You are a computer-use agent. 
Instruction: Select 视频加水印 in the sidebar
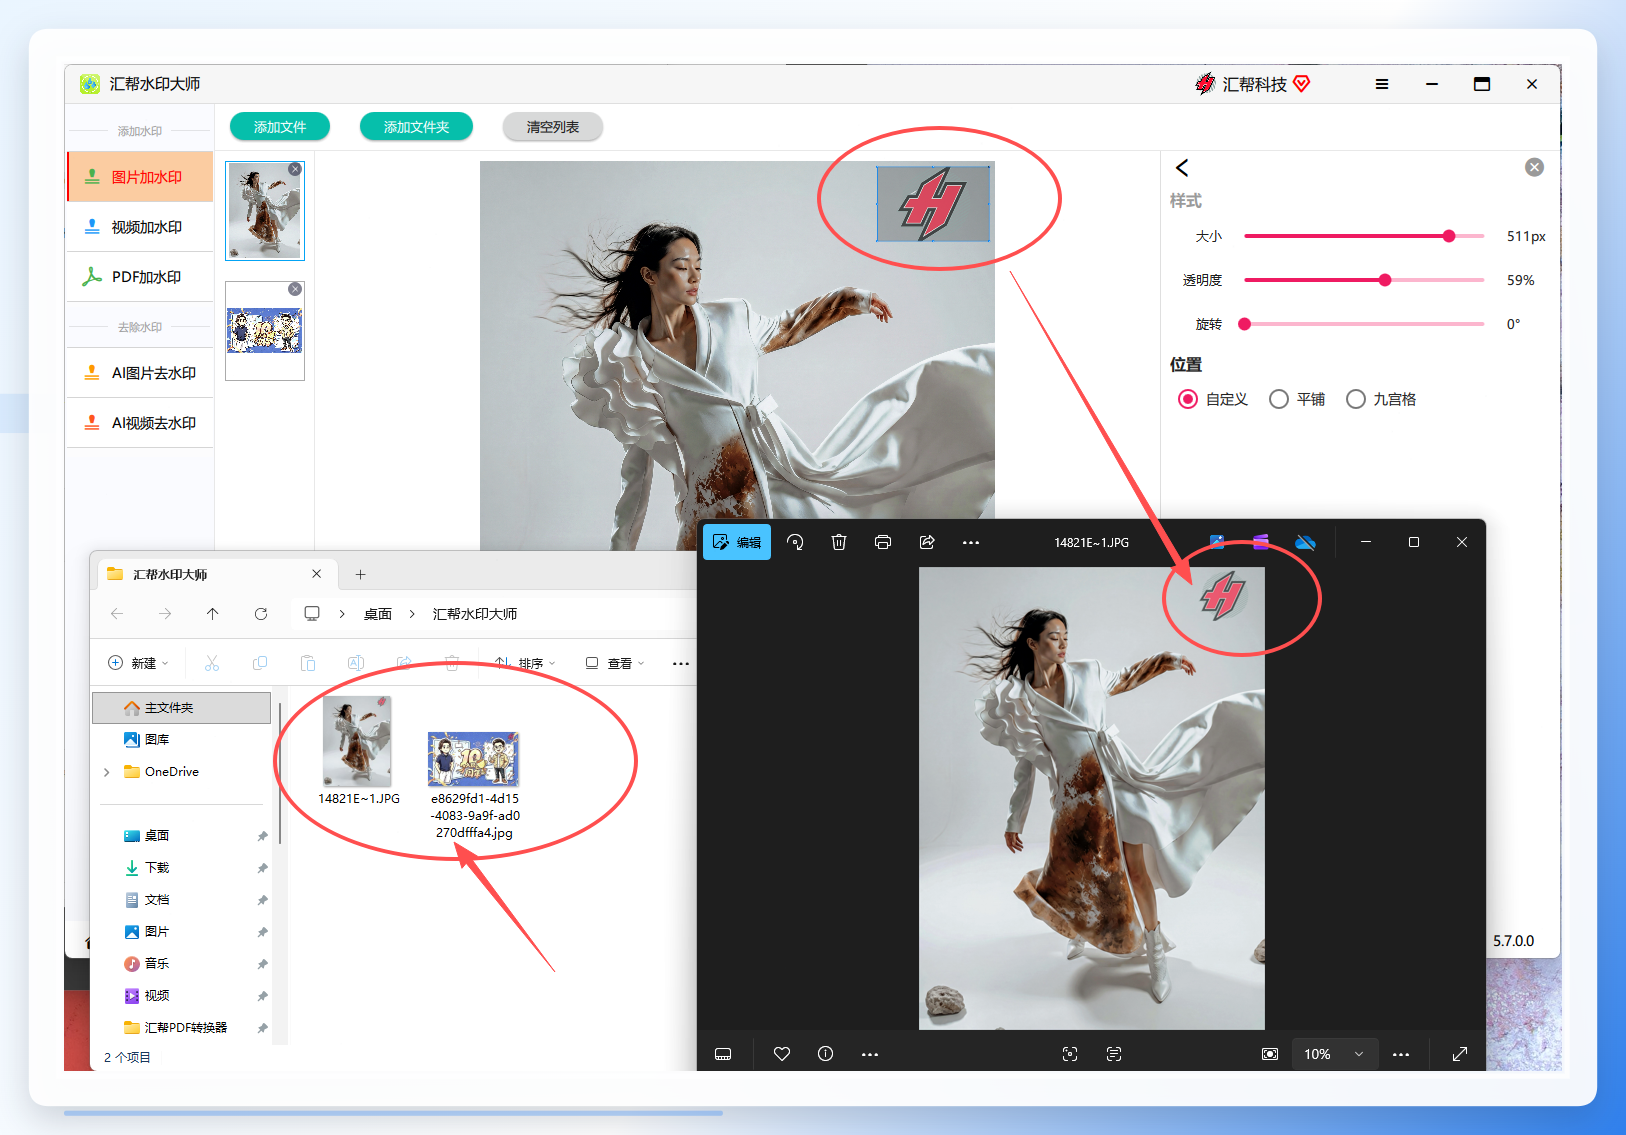[x=140, y=227]
